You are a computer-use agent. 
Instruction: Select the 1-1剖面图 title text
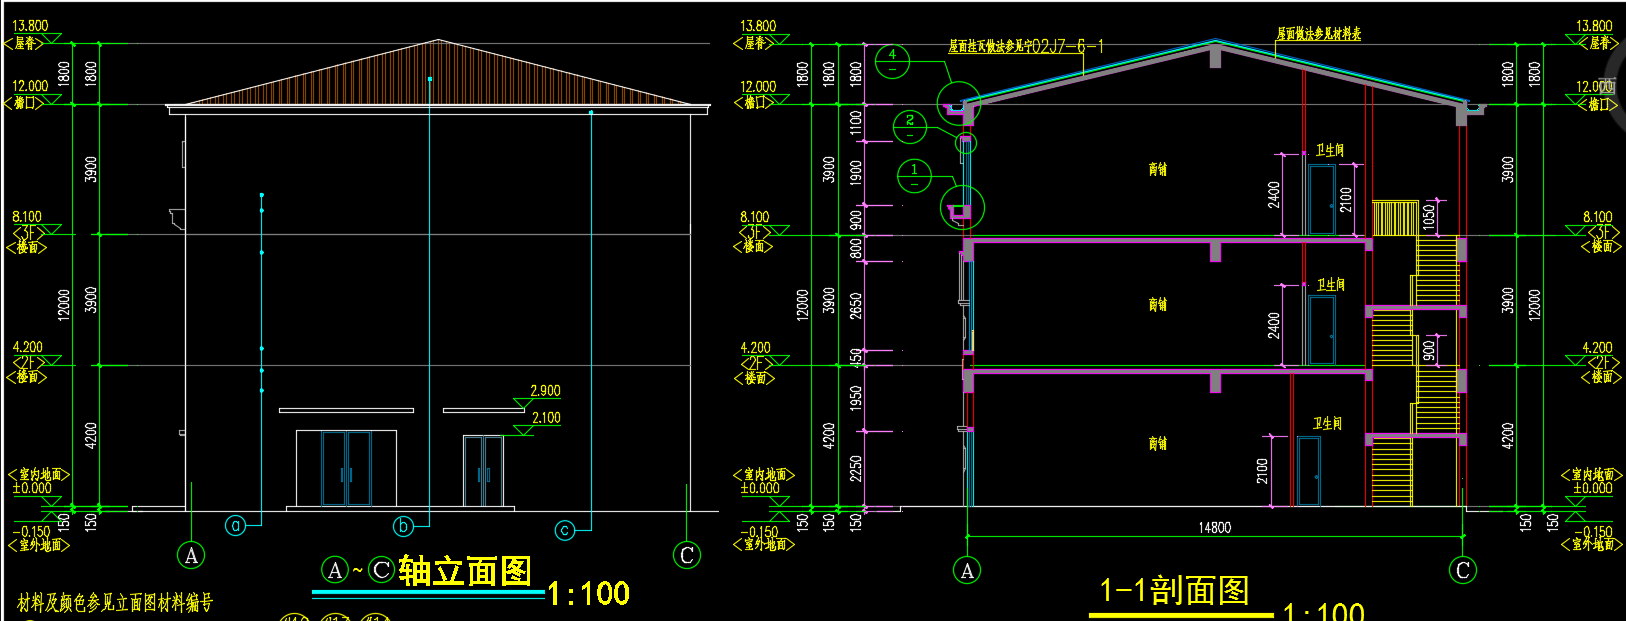[x=1174, y=590]
